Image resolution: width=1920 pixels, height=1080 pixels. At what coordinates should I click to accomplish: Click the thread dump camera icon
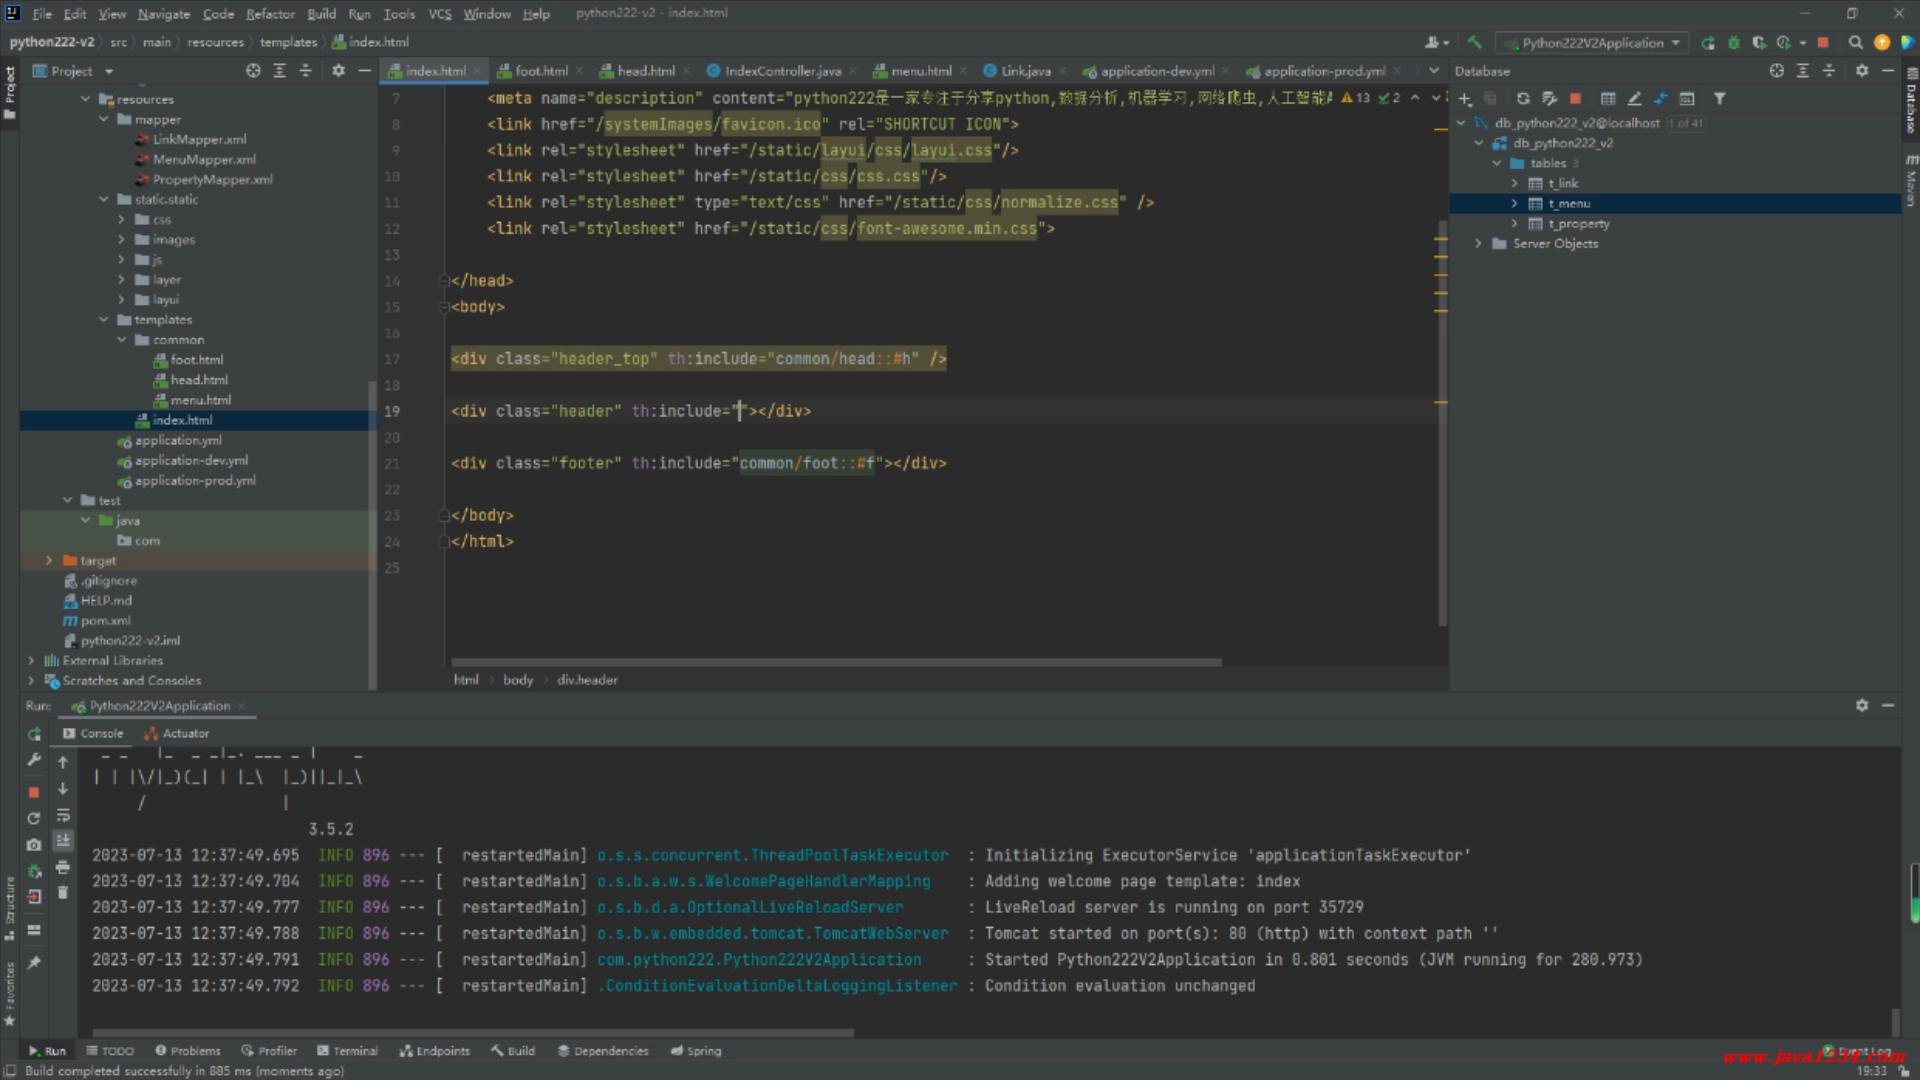point(34,844)
